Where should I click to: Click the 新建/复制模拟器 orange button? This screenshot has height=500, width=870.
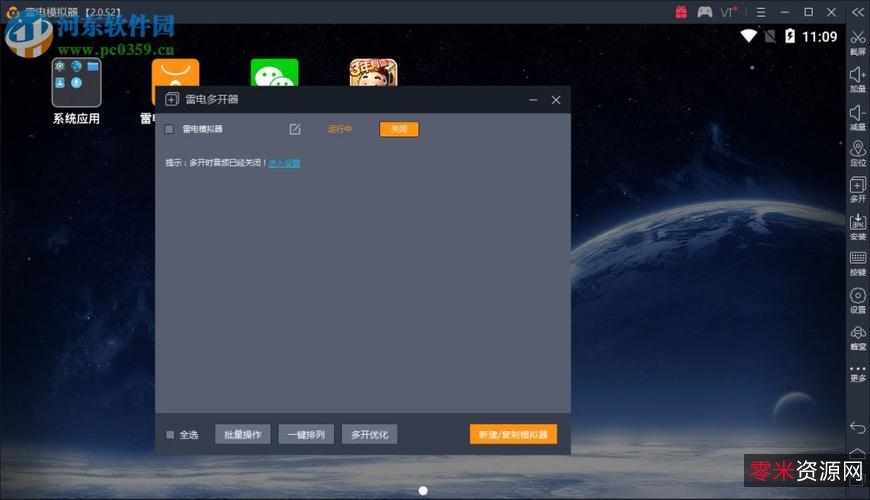(513, 435)
